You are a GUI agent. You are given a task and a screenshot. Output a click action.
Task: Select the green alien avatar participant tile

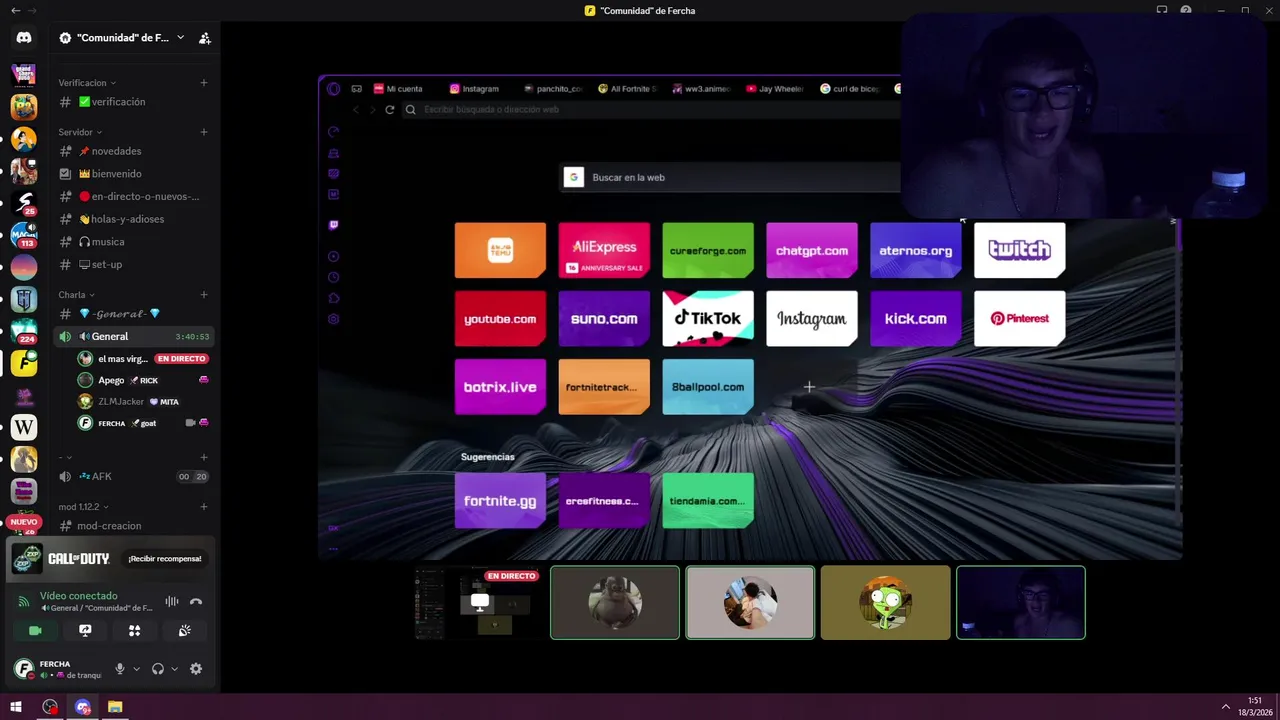[x=885, y=602]
